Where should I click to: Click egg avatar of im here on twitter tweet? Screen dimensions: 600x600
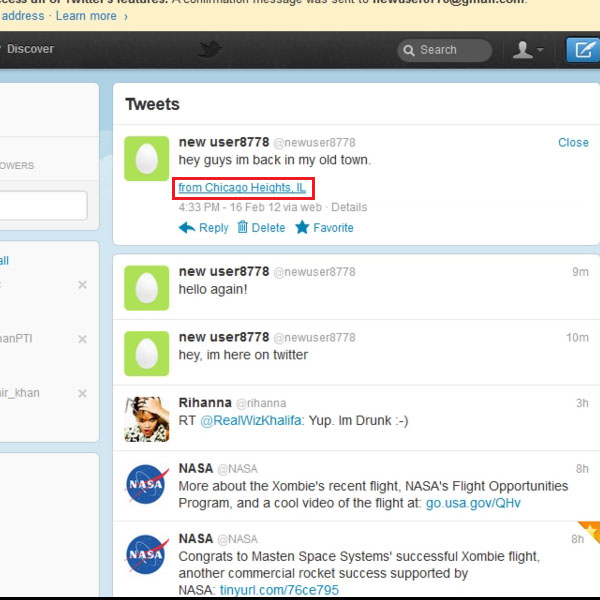[147, 354]
